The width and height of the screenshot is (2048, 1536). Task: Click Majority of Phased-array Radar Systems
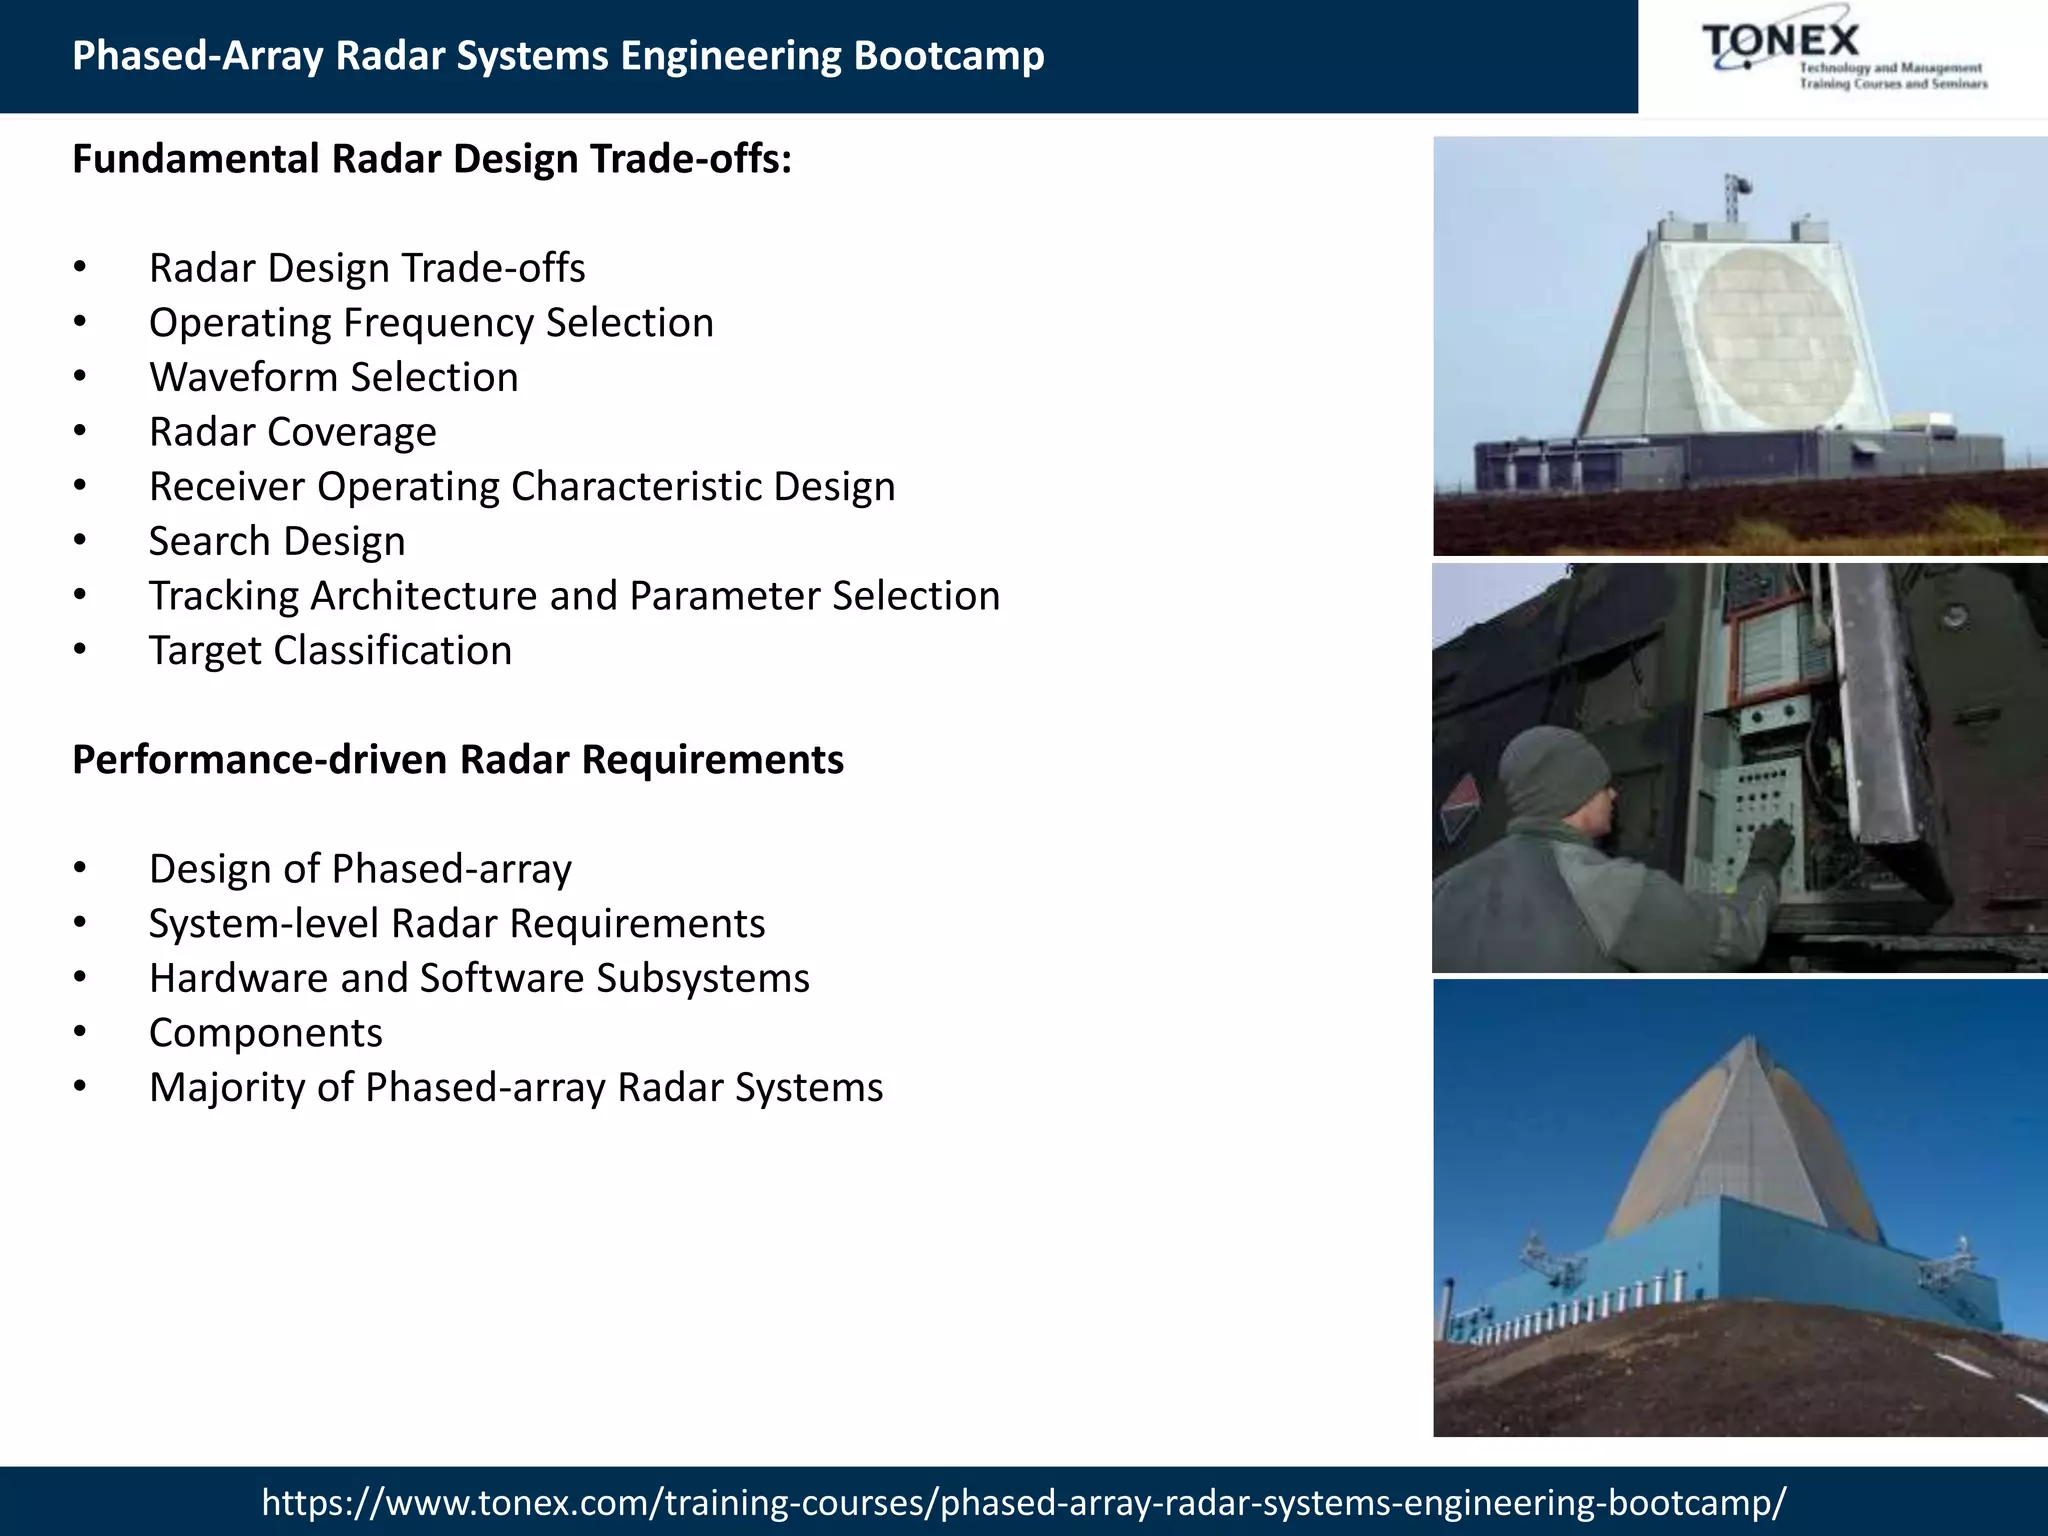pyautogui.click(x=516, y=1088)
